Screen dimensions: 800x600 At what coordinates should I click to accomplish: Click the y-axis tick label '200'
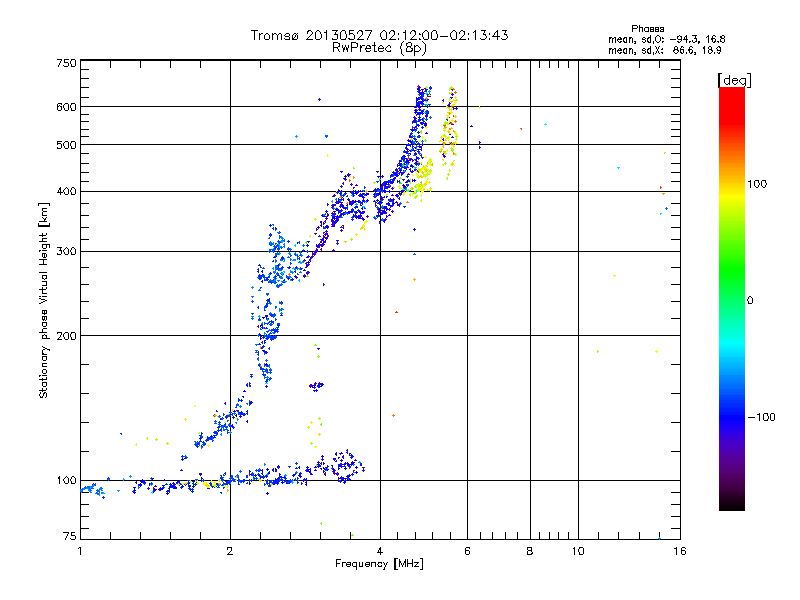click(x=67, y=336)
